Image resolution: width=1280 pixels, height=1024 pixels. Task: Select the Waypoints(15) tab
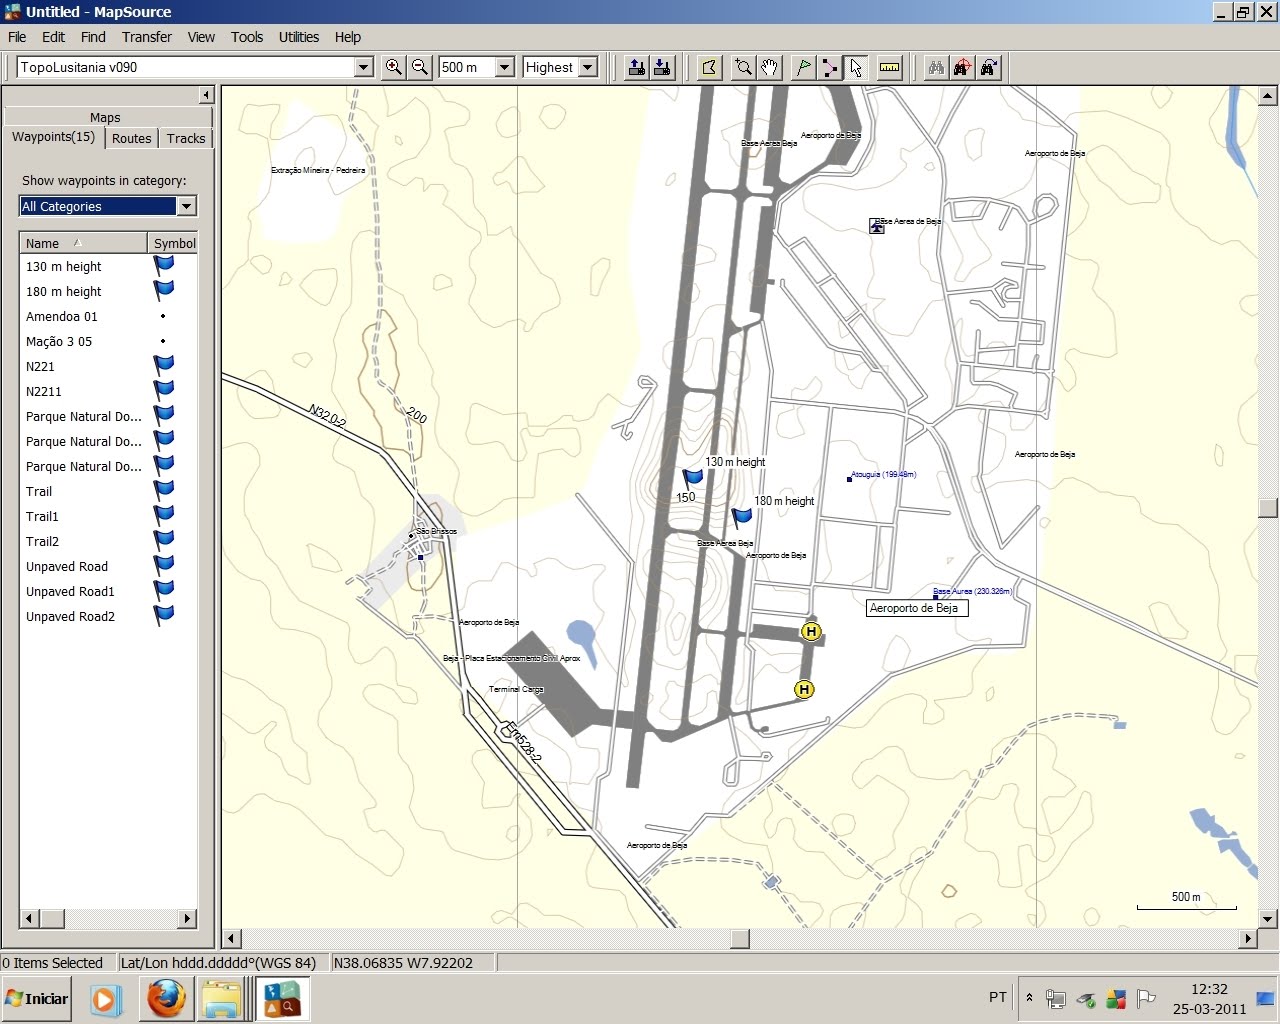tap(54, 137)
